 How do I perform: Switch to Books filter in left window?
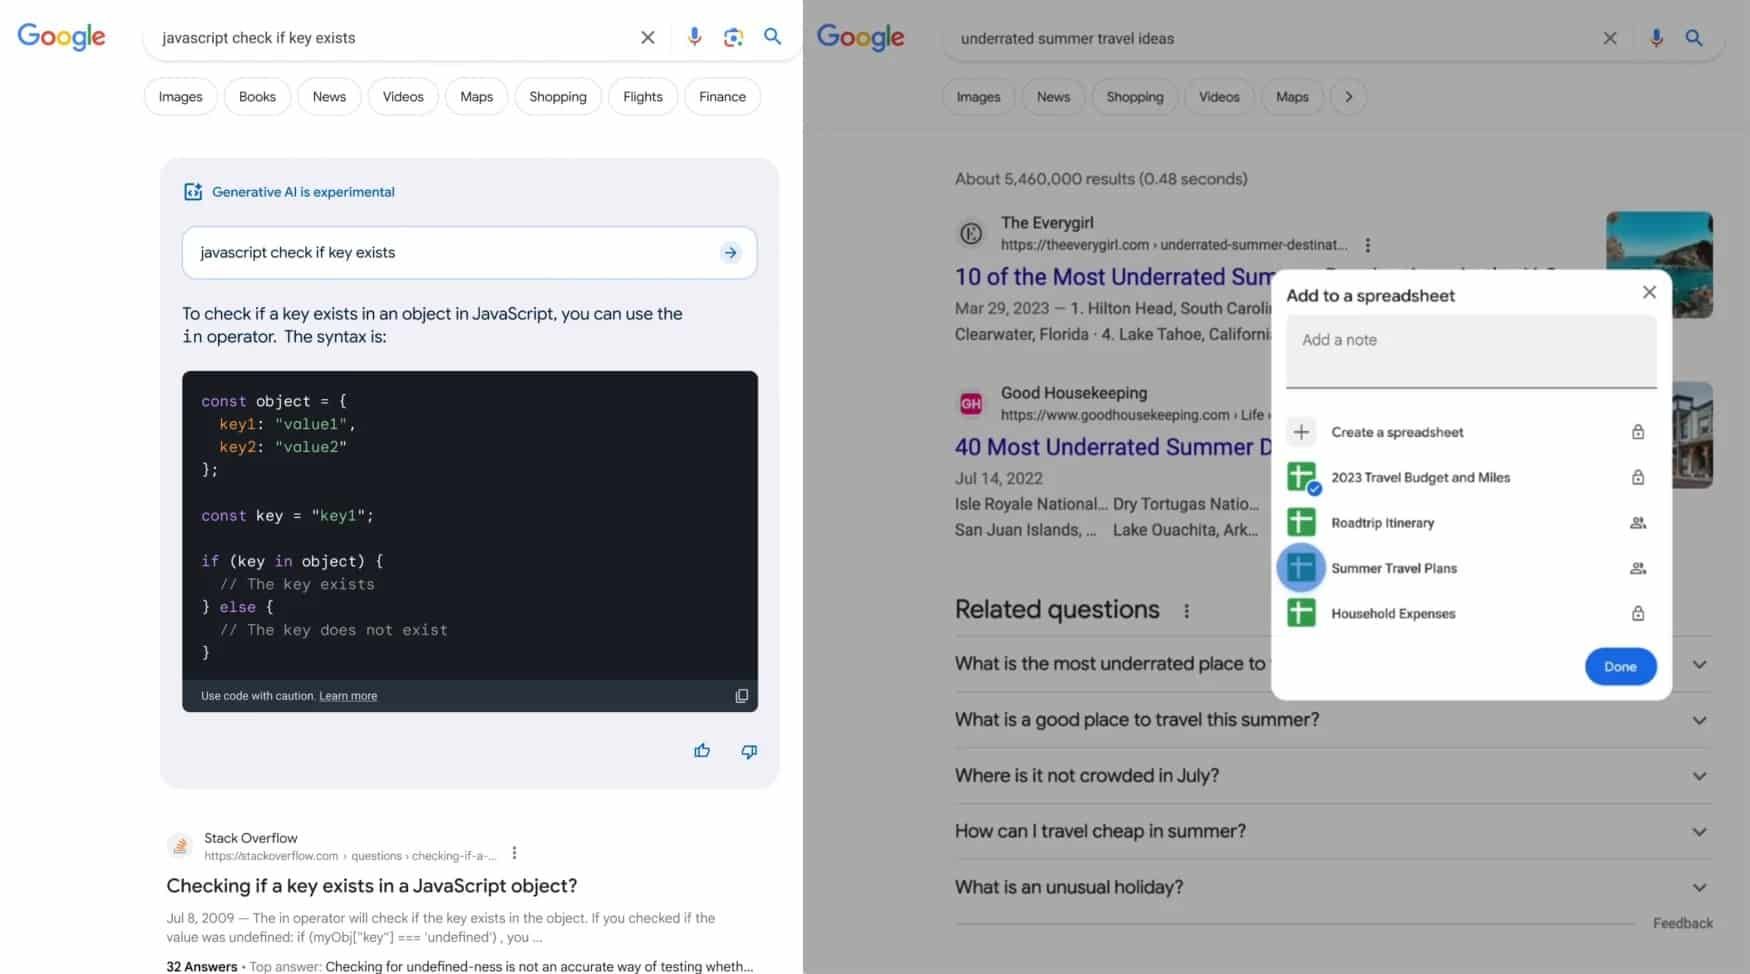tap(257, 97)
